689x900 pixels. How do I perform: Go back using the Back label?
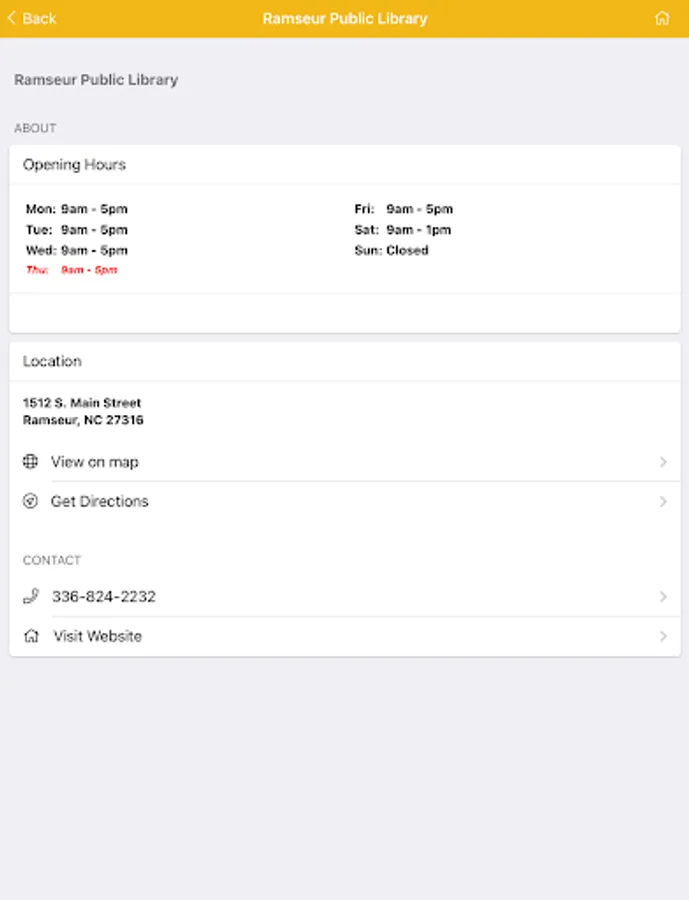click(39, 18)
